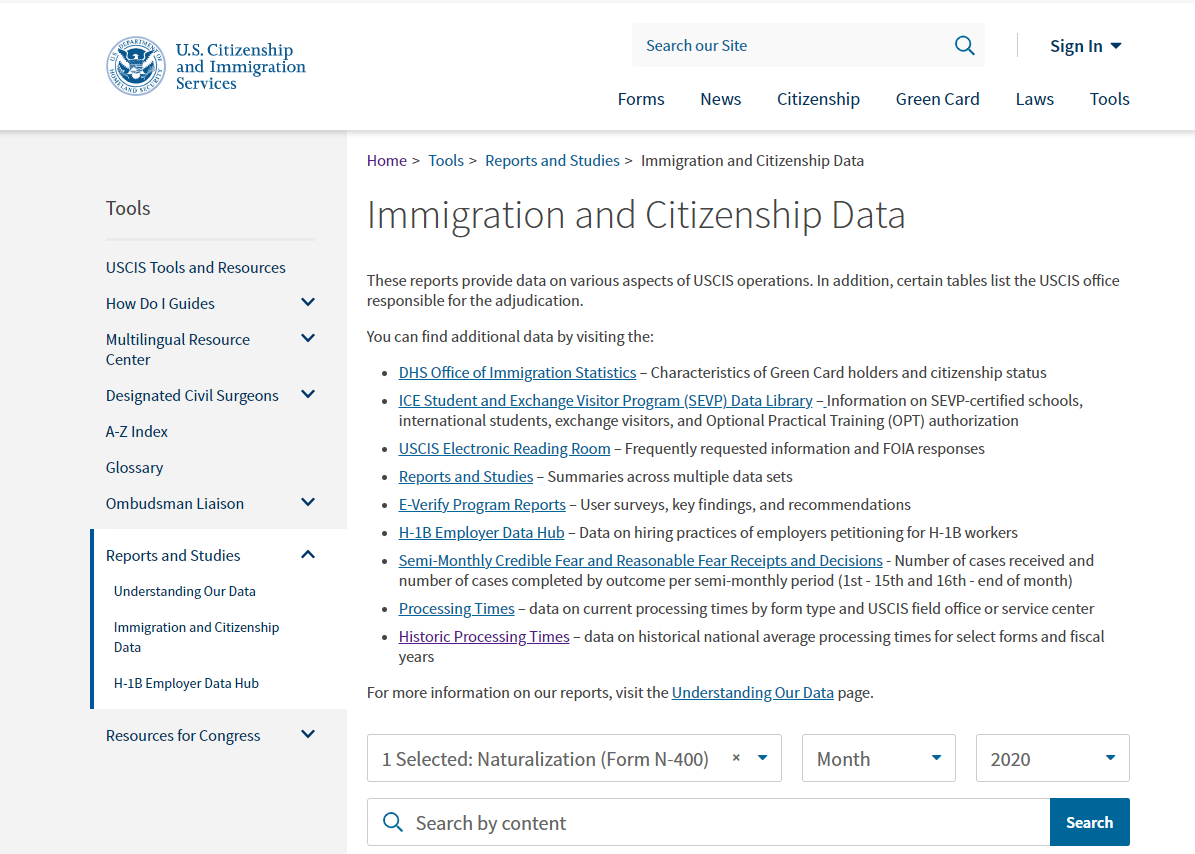Select How Do I Guides sidebar item
This screenshot has width=1195, height=854.
click(160, 303)
